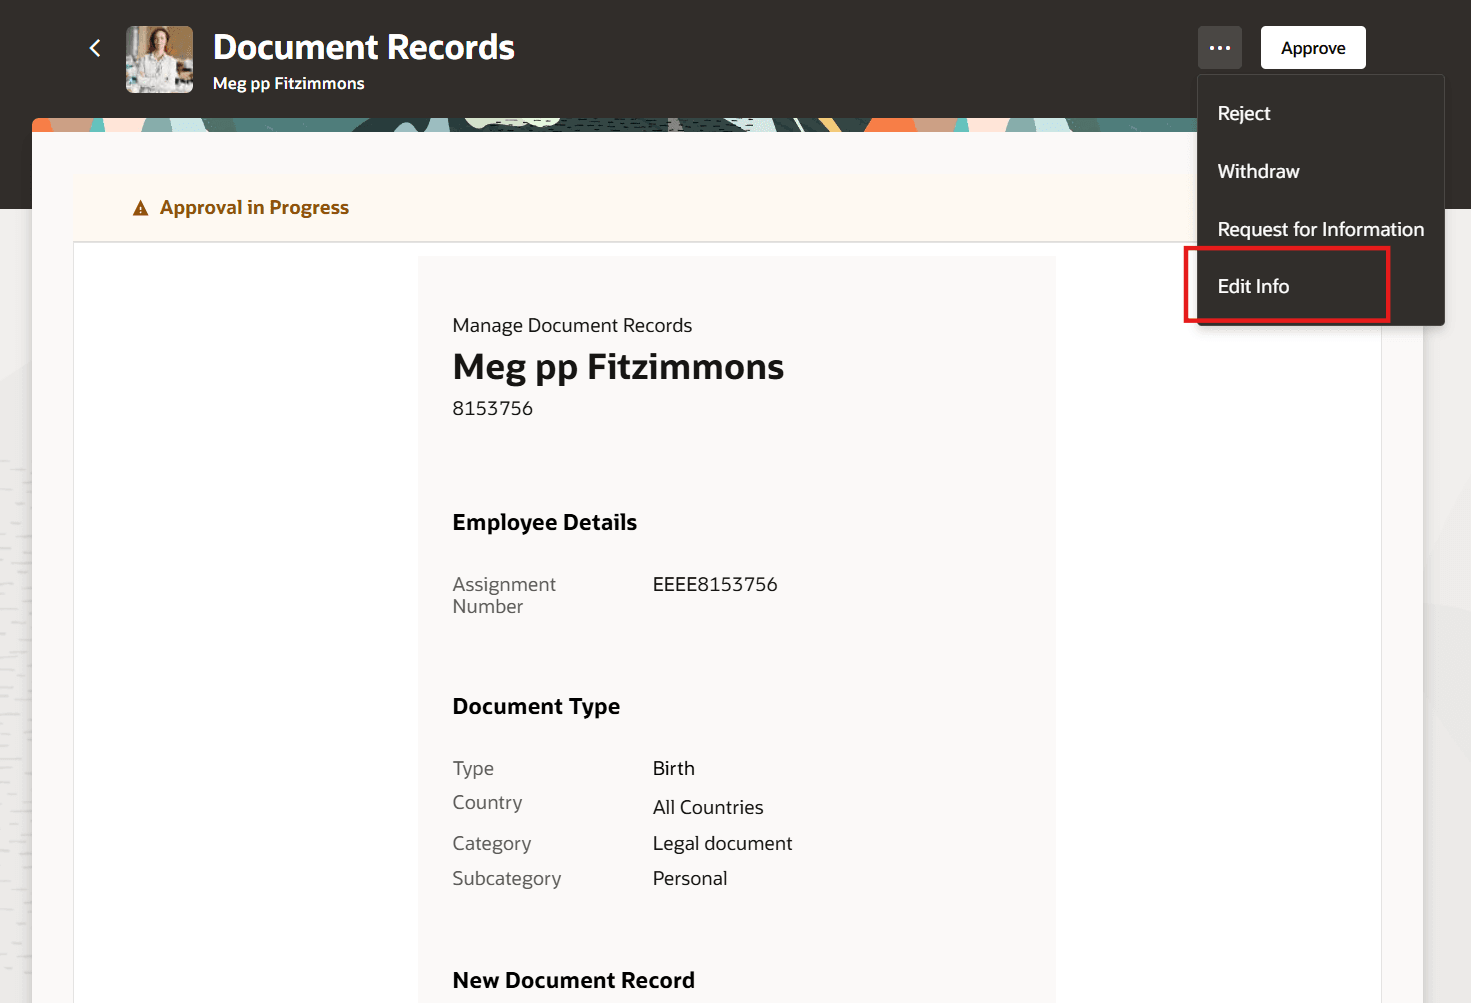1471x1003 pixels.
Task: Click the back arrow to leave Document Records
Action: (94, 47)
